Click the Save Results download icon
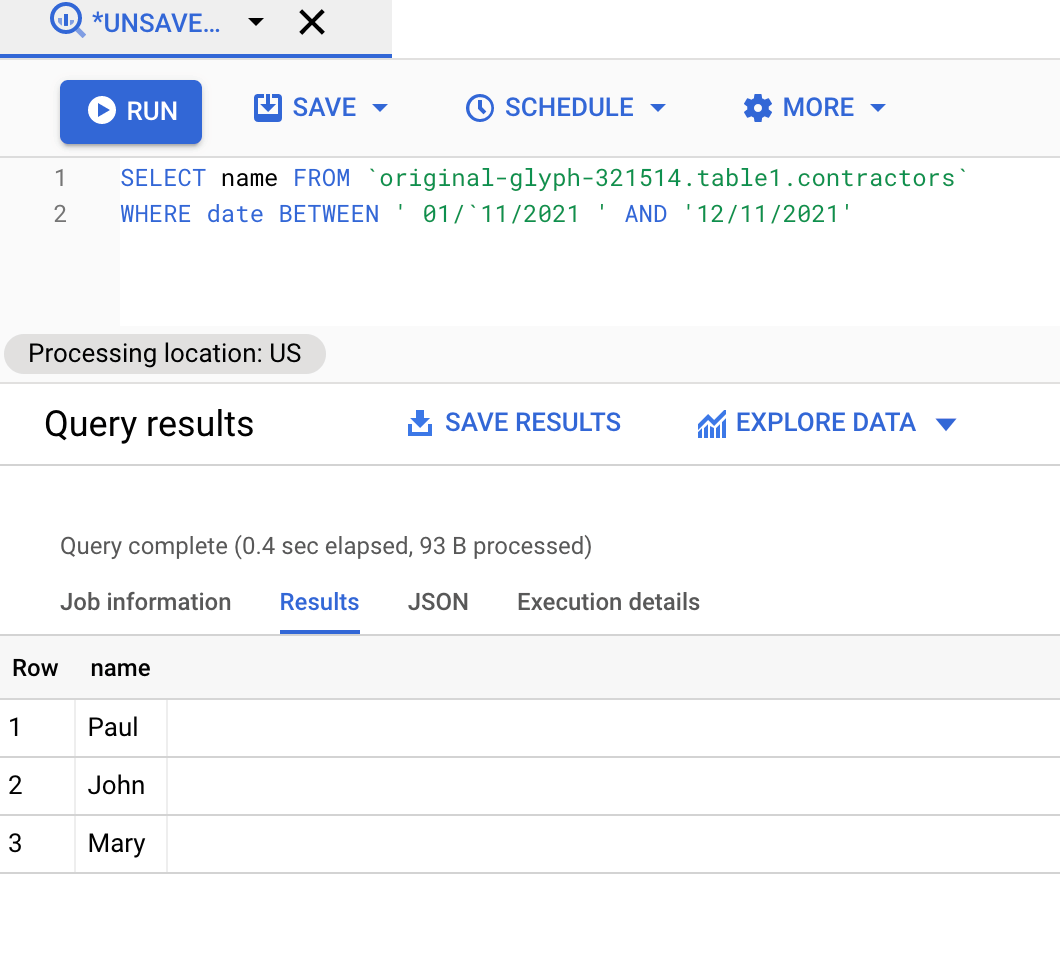Image resolution: width=1060 pixels, height=968 pixels. pos(419,422)
